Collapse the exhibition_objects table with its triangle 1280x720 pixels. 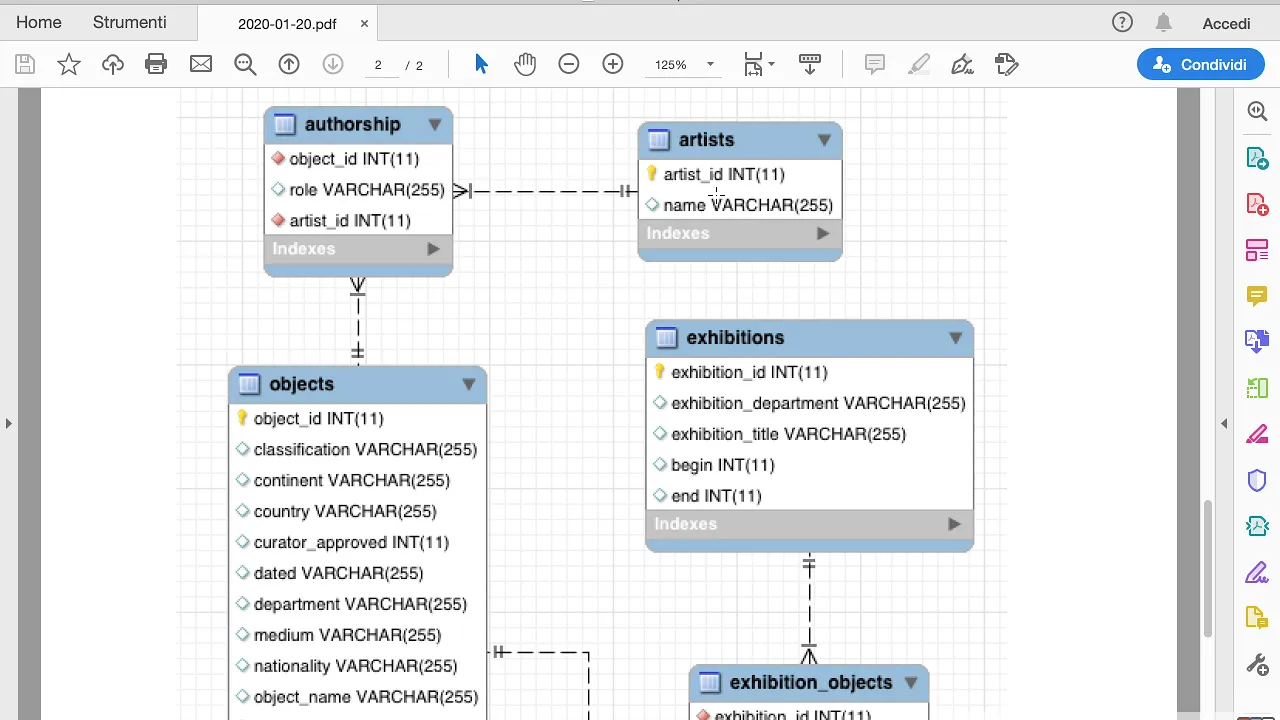911,683
